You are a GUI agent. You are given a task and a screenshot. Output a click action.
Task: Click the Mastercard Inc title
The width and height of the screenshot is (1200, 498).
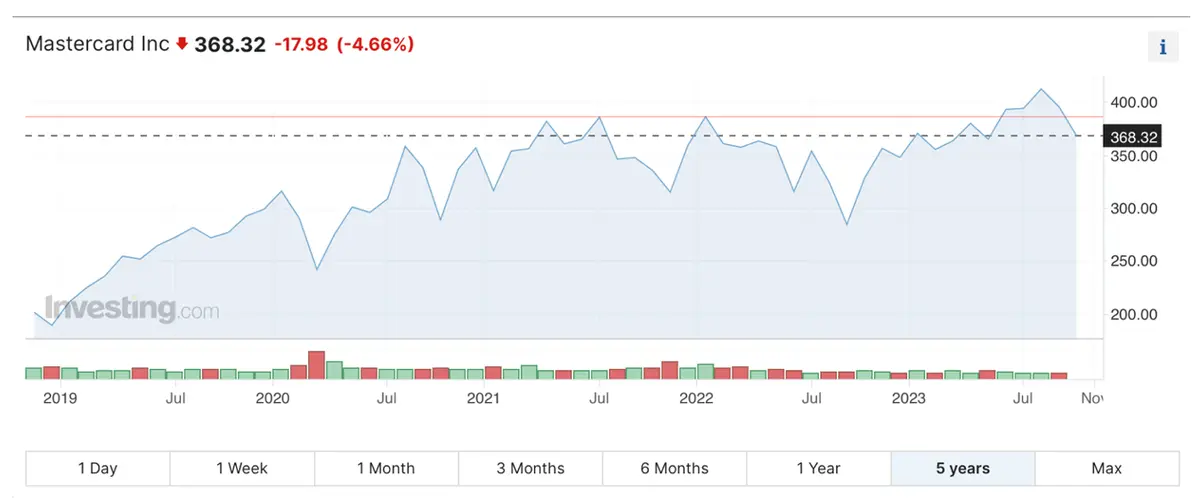[97, 44]
